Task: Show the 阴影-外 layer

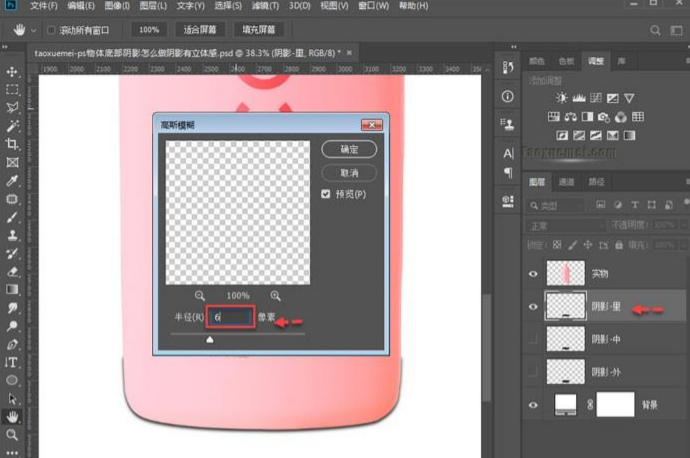Action: point(533,372)
